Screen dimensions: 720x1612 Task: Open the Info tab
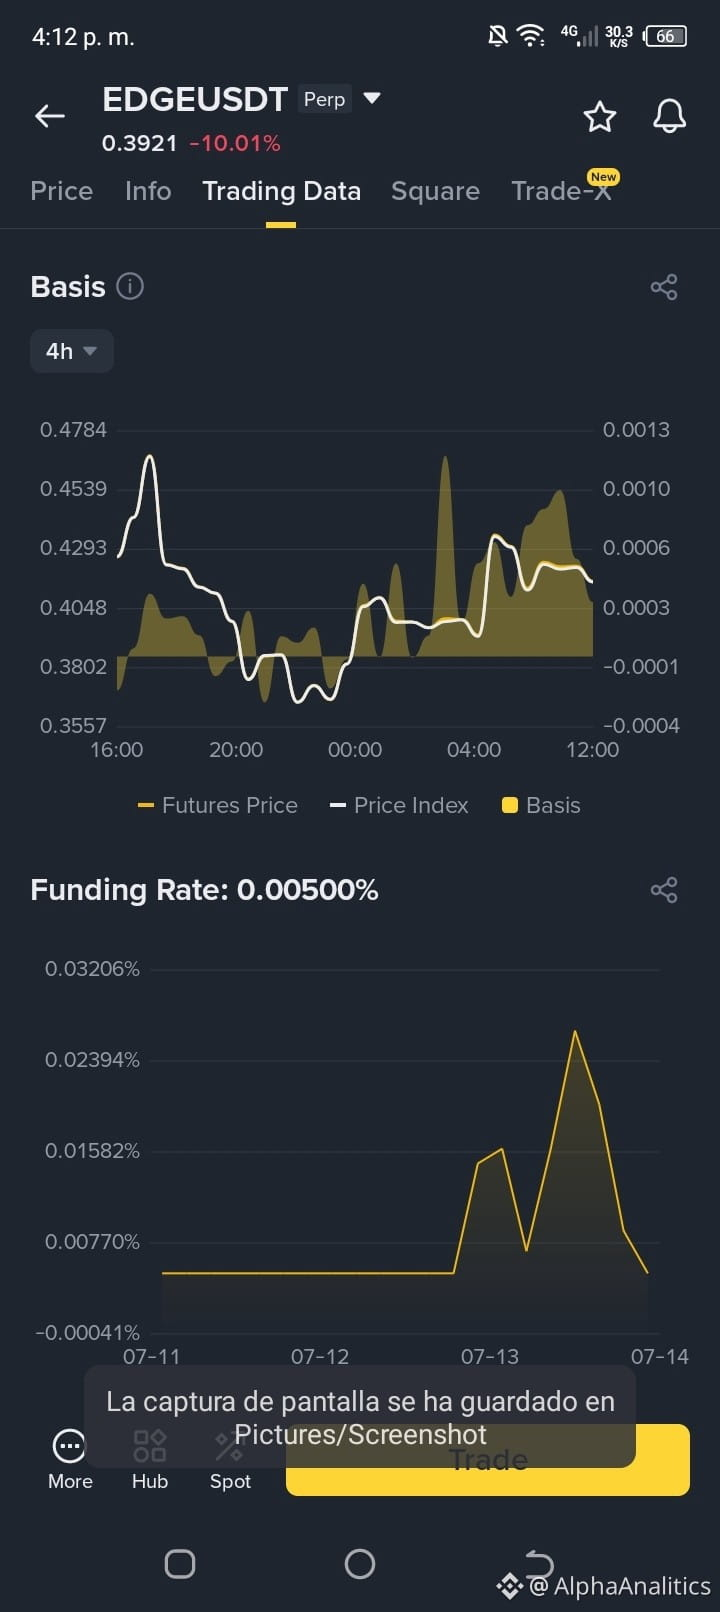[x=148, y=191]
